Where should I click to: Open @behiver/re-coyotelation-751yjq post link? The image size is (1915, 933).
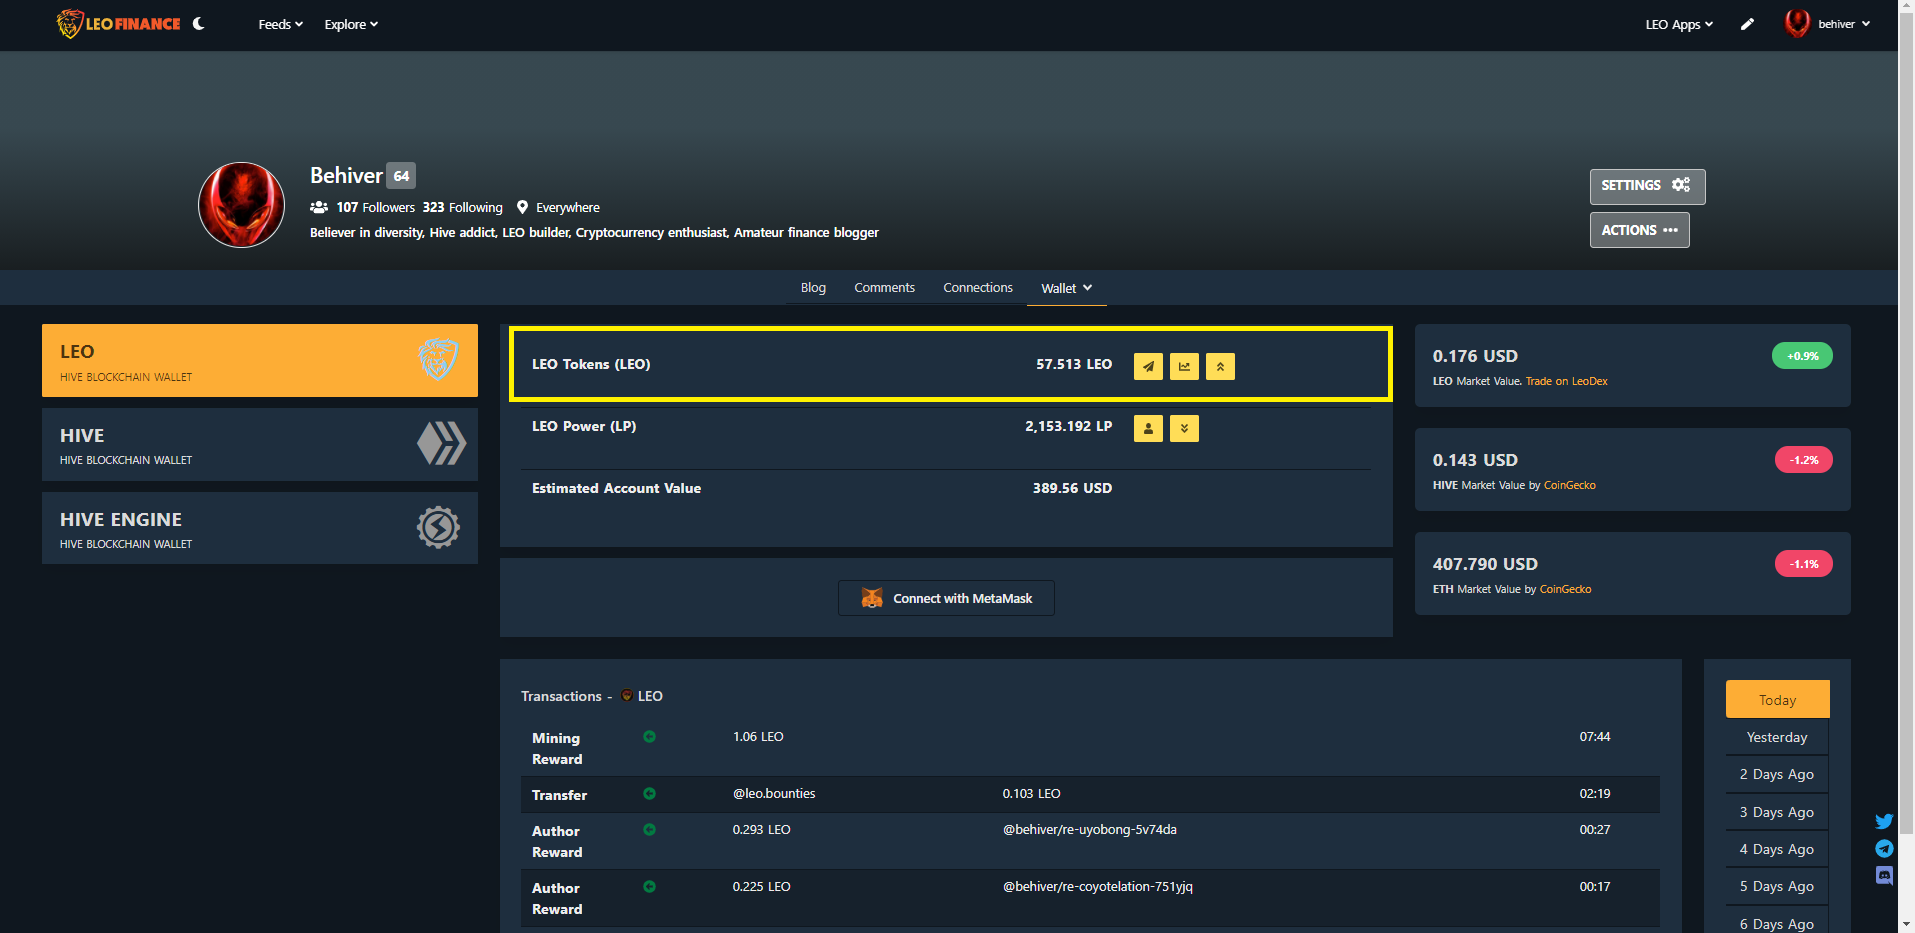point(1098,887)
